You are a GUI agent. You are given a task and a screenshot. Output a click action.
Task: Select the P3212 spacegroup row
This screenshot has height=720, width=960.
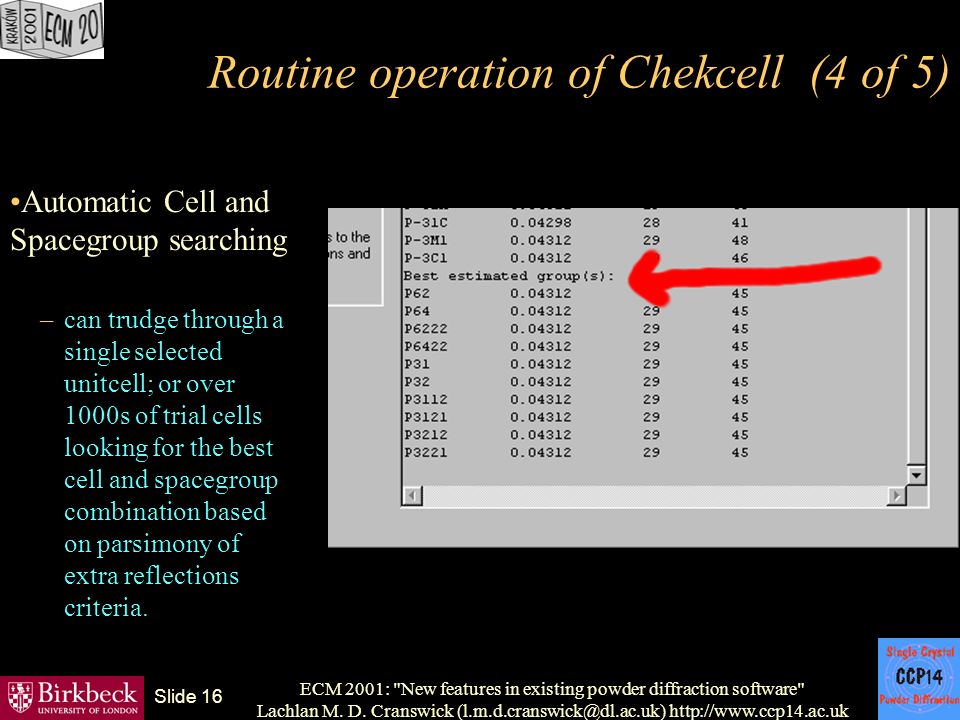point(576,435)
